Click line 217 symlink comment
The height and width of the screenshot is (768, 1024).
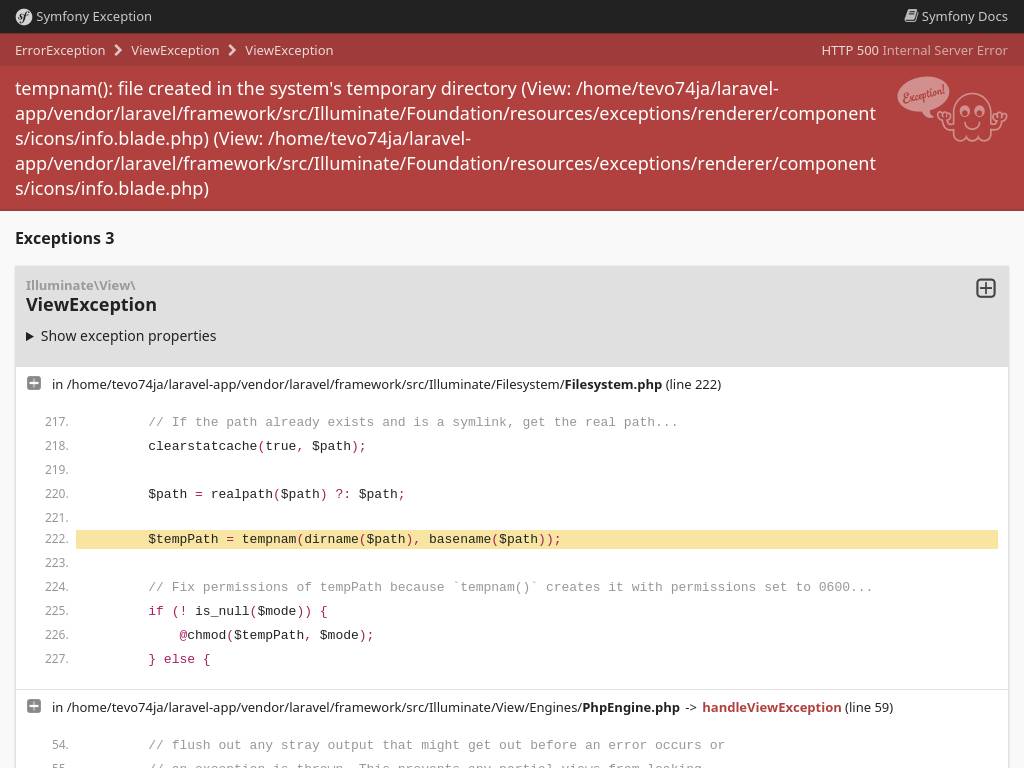tap(413, 422)
